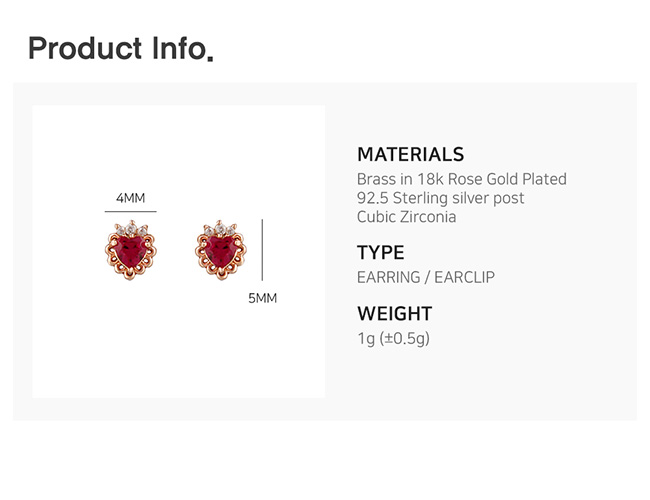This screenshot has height=500, width=650.
Task: Click the crown stones on the left earring
Action: [x=130, y=231]
